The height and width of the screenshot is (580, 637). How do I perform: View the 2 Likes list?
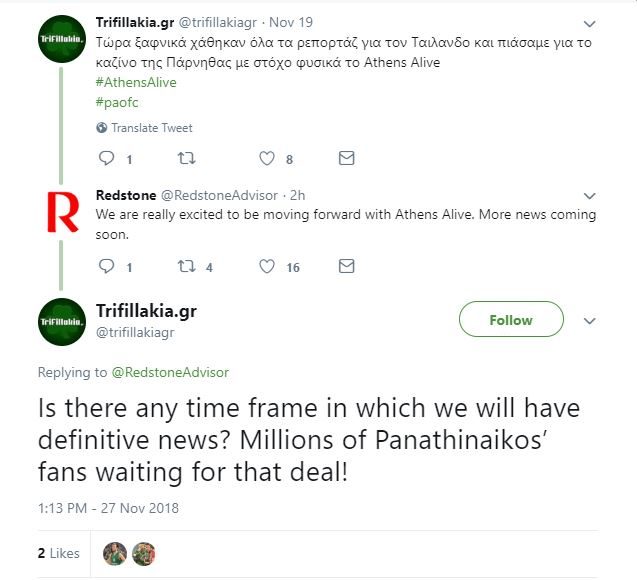click(x=58, y=552)
